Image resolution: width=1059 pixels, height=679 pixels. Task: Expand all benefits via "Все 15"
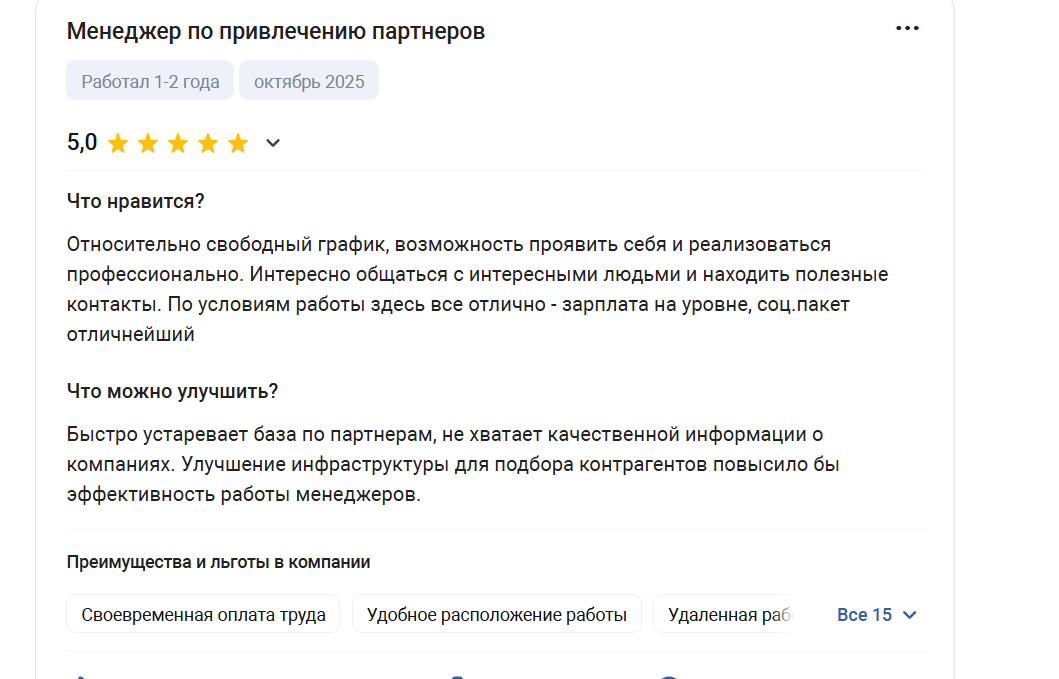(x=876, y=615)
